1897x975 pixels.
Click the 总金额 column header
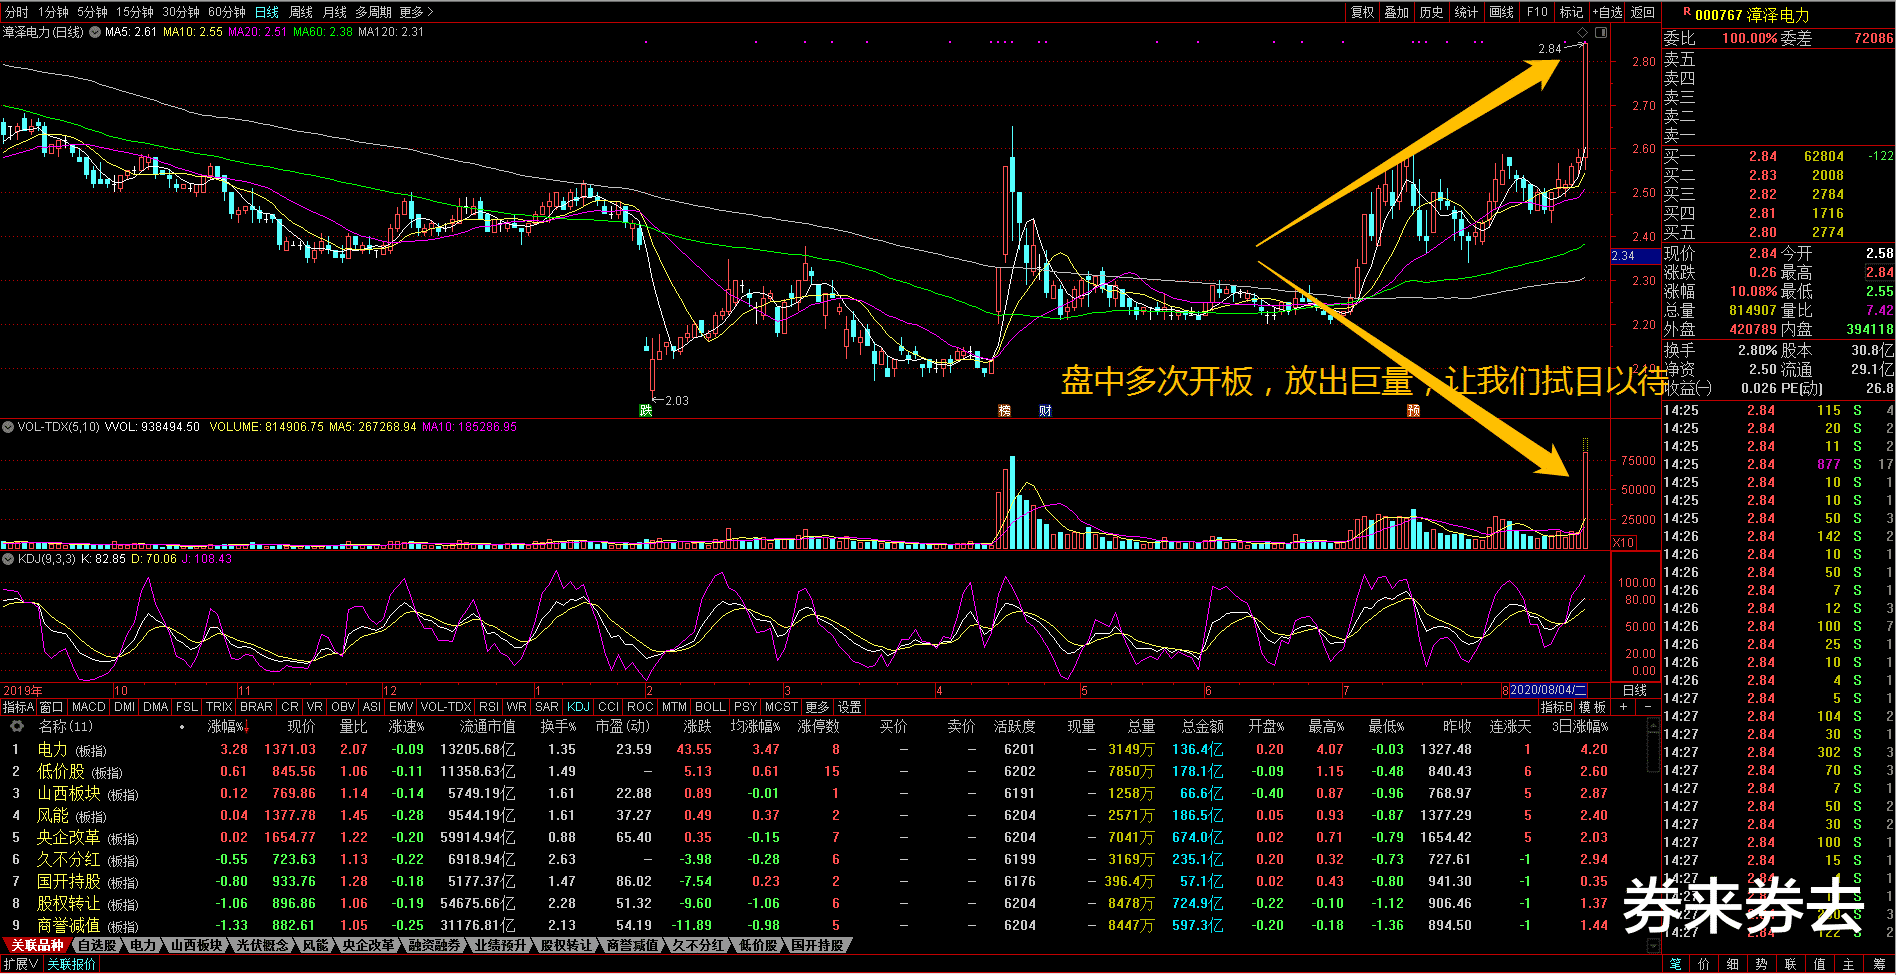1202,727
